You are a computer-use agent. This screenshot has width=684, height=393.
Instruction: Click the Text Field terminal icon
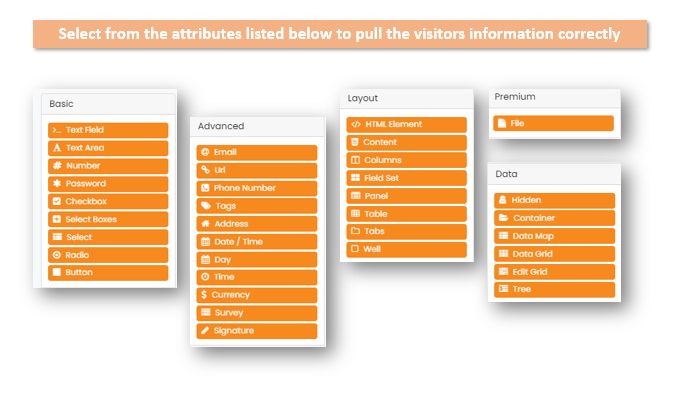point(57,130)
